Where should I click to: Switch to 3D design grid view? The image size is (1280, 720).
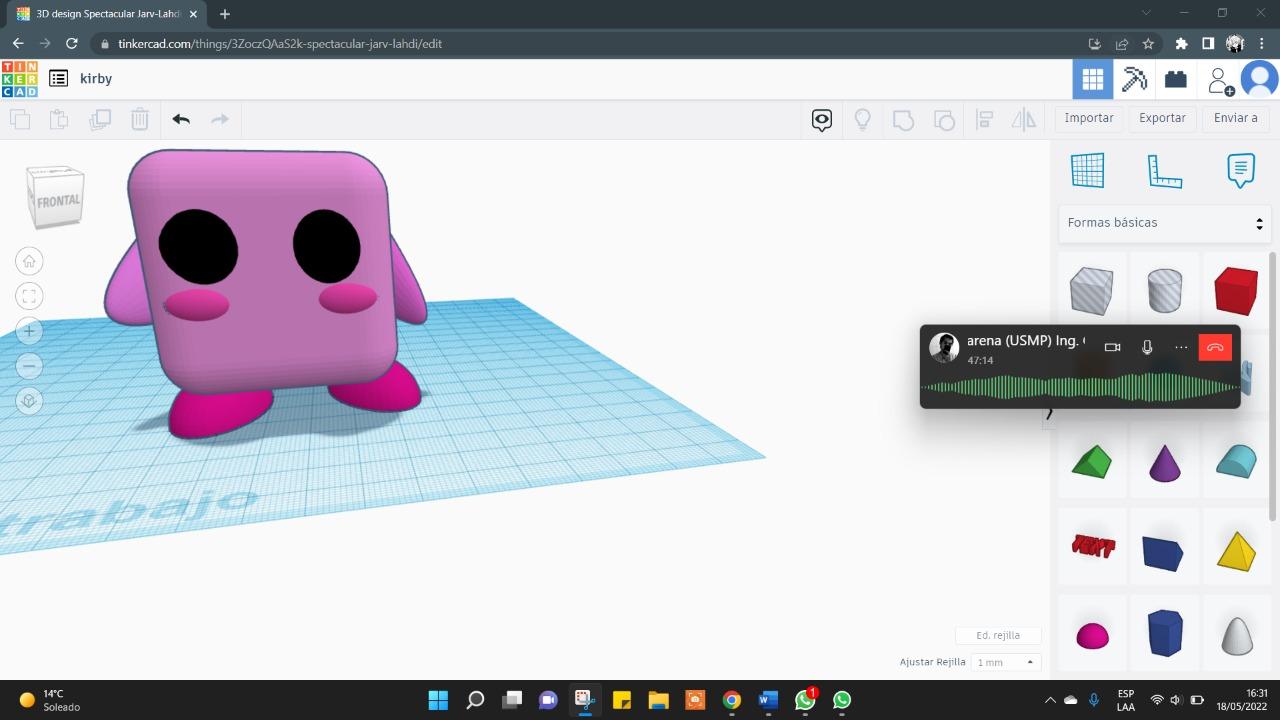click(1093, 79)
